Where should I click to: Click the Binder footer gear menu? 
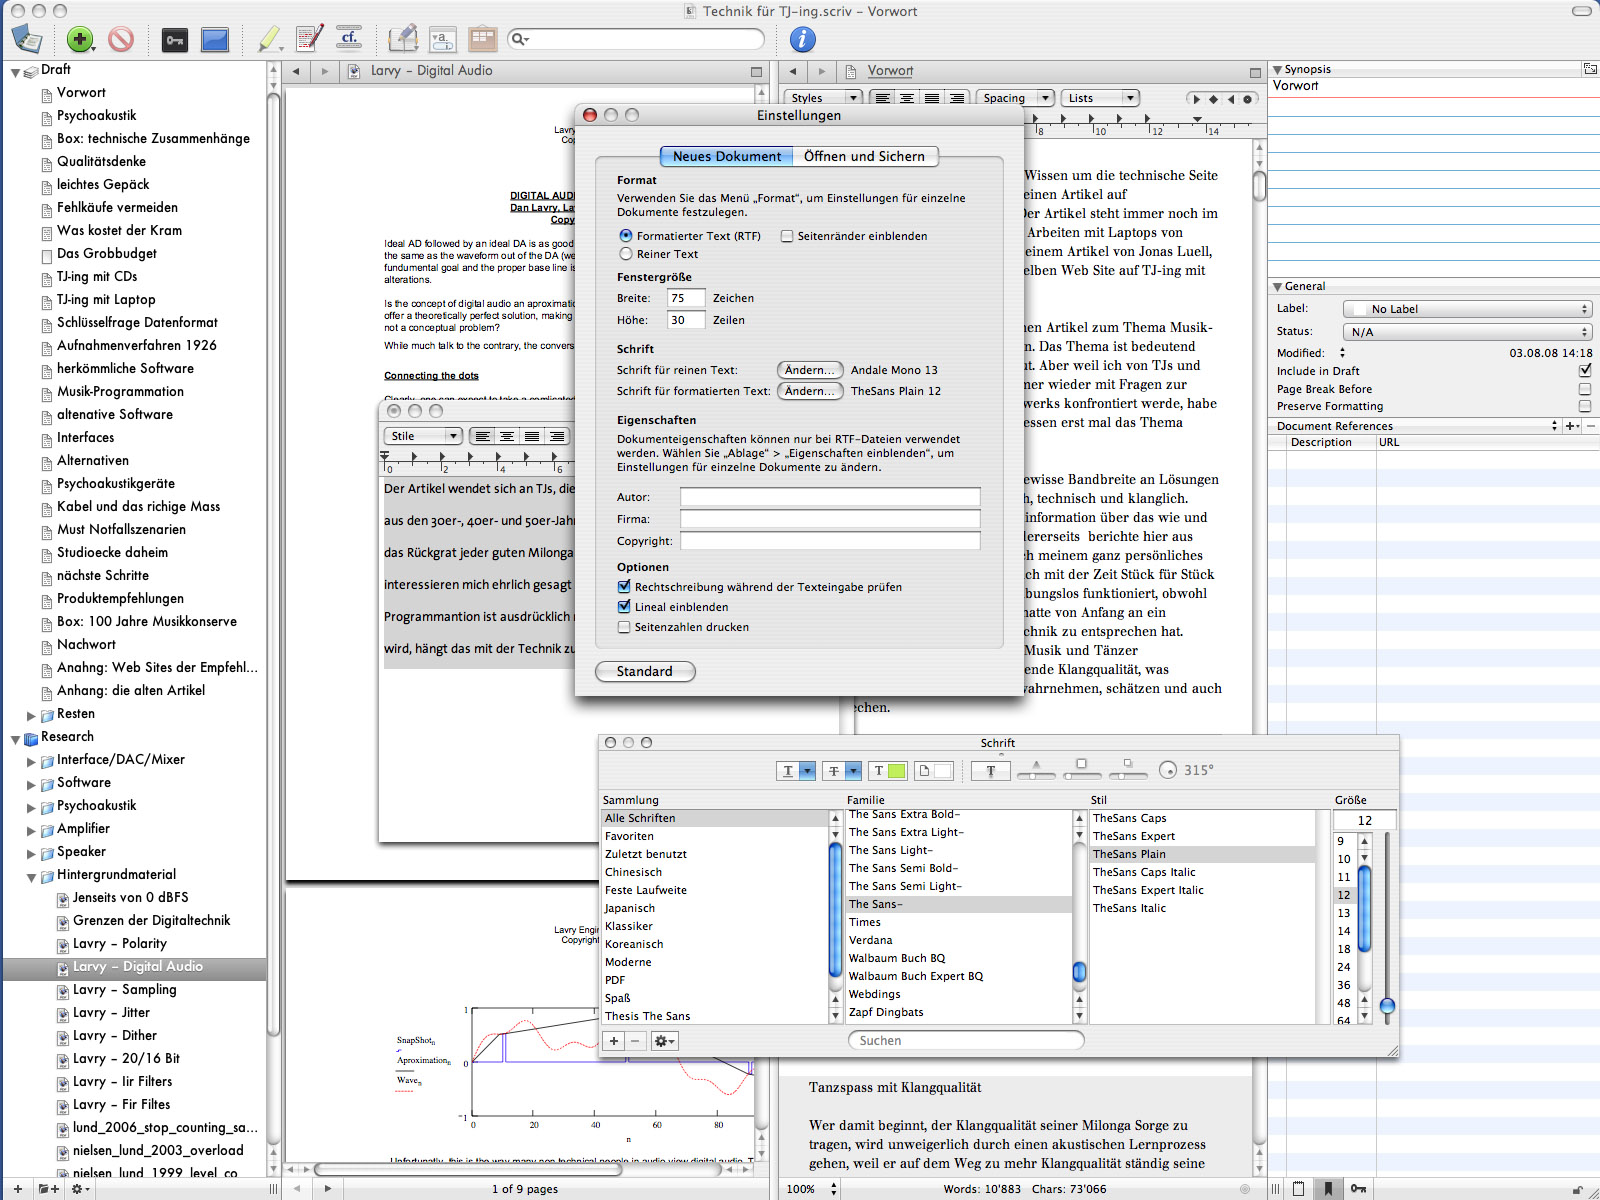tap(80, 1189)
